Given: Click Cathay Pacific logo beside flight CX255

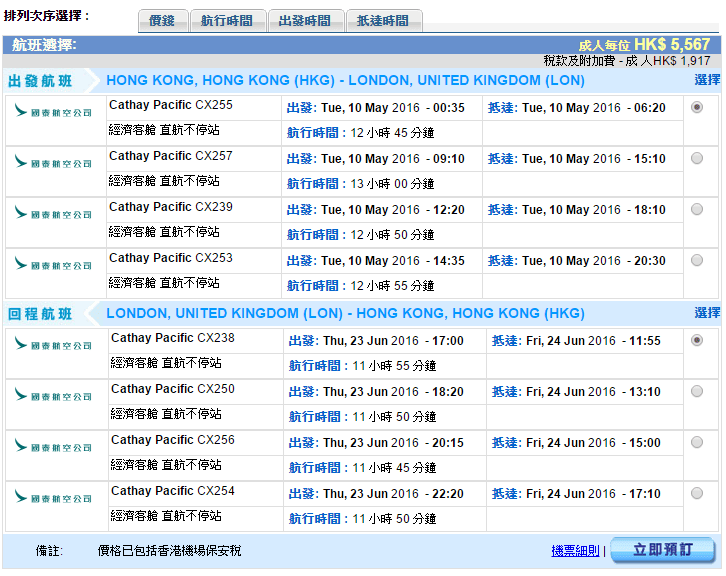Looking at the screenshot, I should point(53,110).
